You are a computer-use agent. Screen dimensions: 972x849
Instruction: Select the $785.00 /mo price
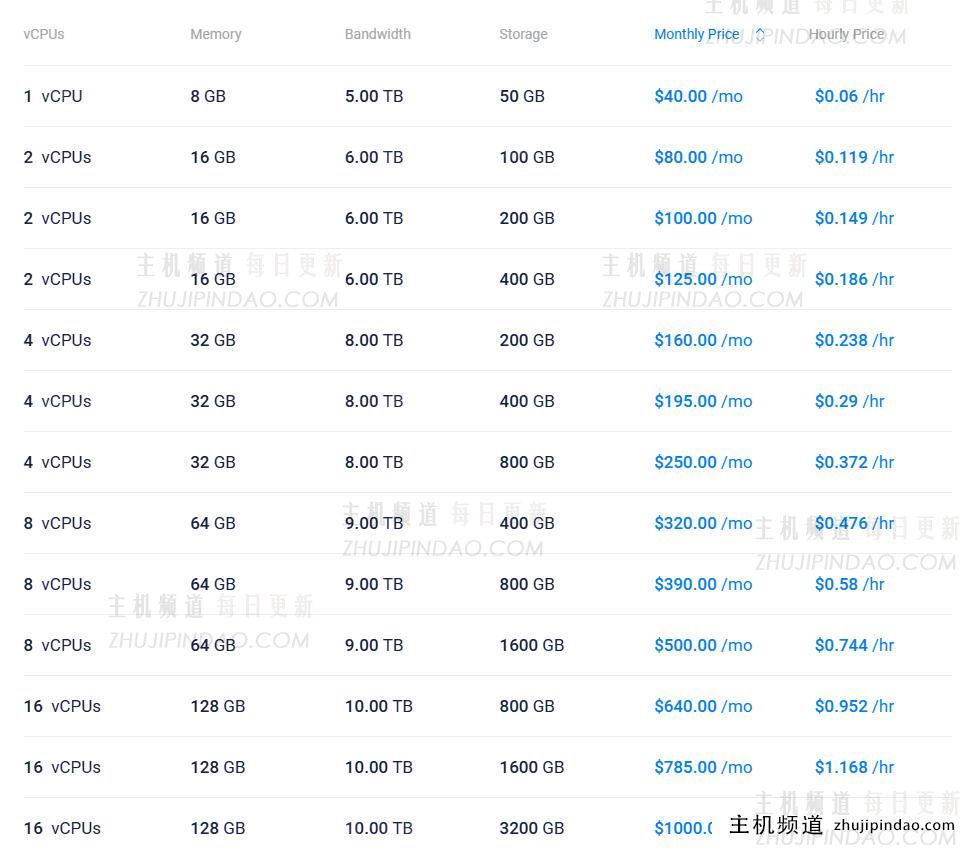(704, 768)
